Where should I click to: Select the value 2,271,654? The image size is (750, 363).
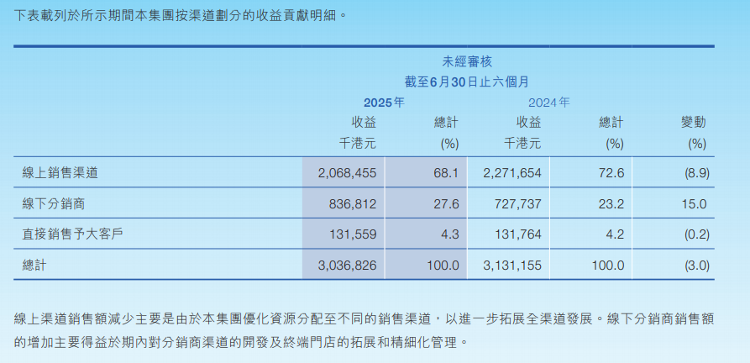pyautogui.click(x=511, y=173)
